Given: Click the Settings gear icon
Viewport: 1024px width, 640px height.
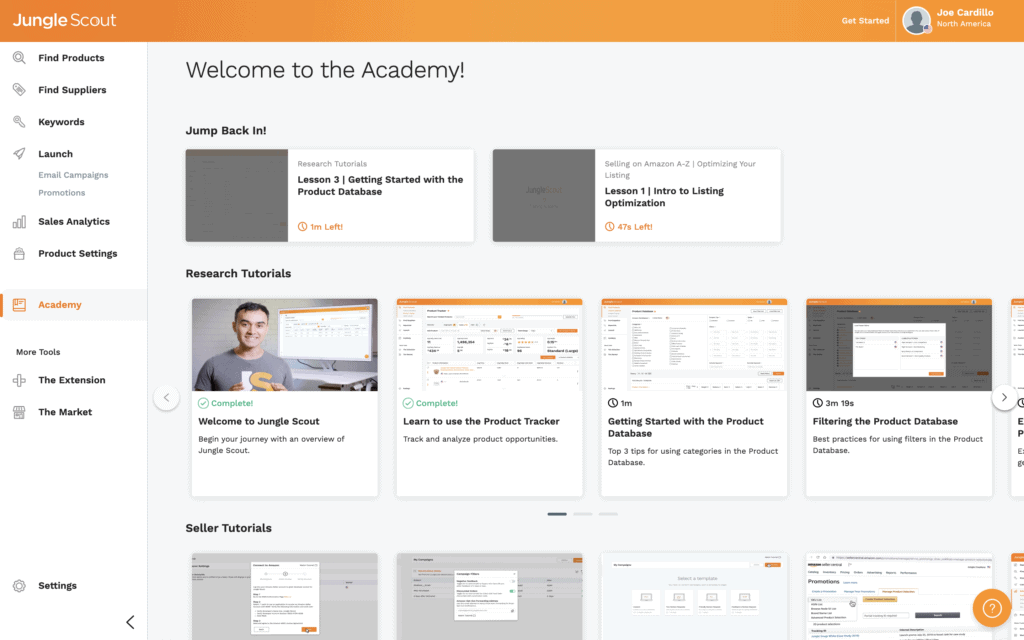Looking at the screenshot, I should (19, 586).
